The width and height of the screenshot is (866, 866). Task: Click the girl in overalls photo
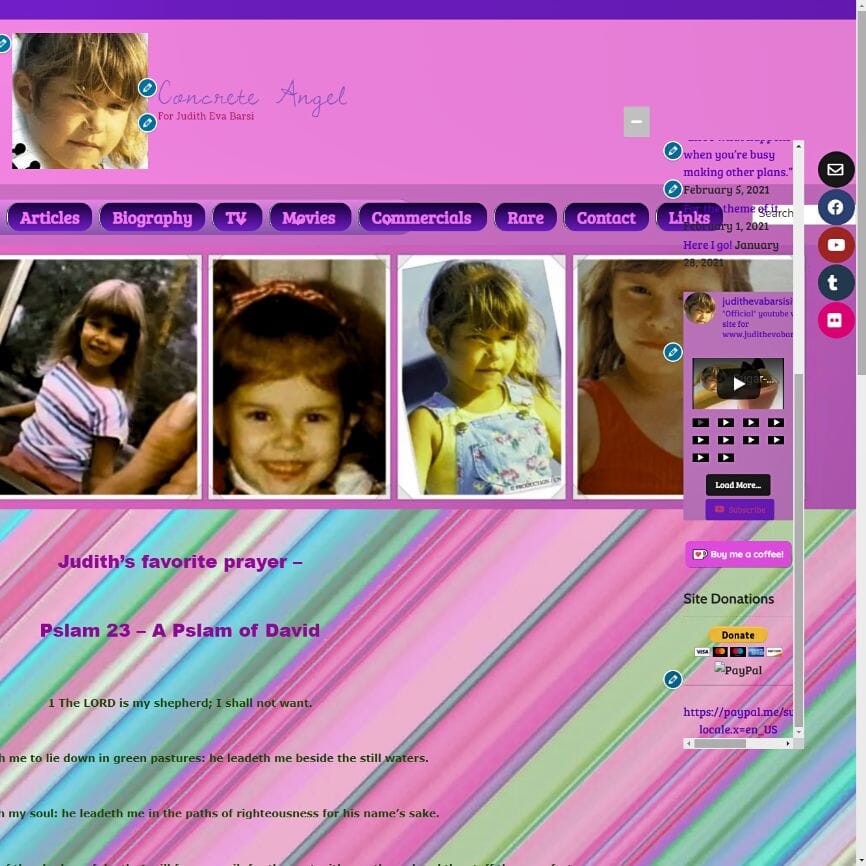481,376
